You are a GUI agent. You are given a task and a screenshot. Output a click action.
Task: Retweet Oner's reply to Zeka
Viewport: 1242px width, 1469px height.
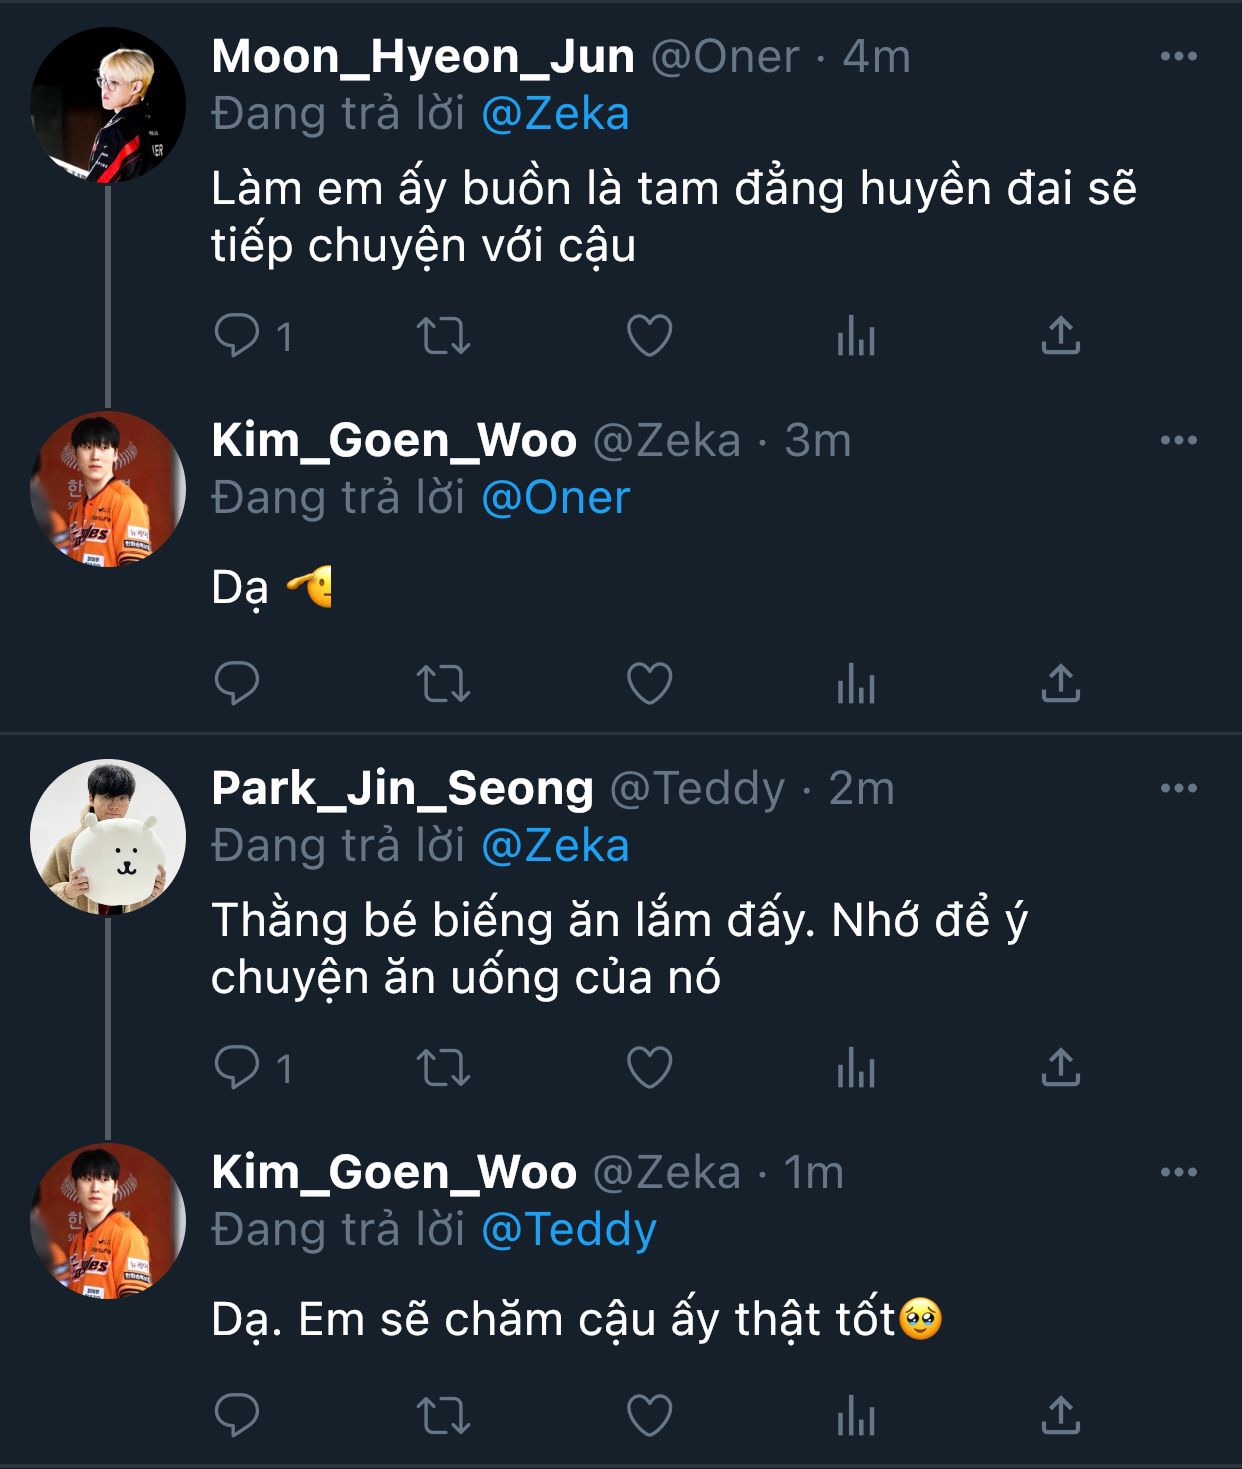[x=443, y=335]
